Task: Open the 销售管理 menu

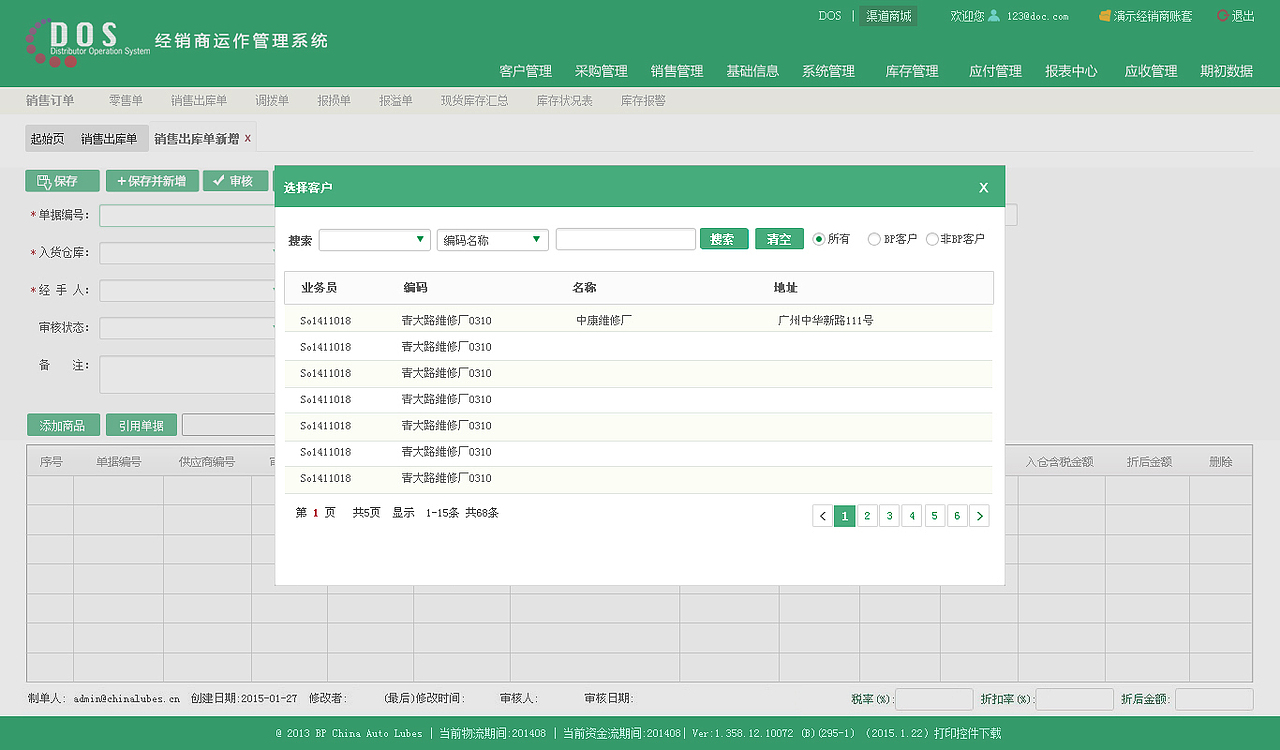Action: [x=677, y=71]
